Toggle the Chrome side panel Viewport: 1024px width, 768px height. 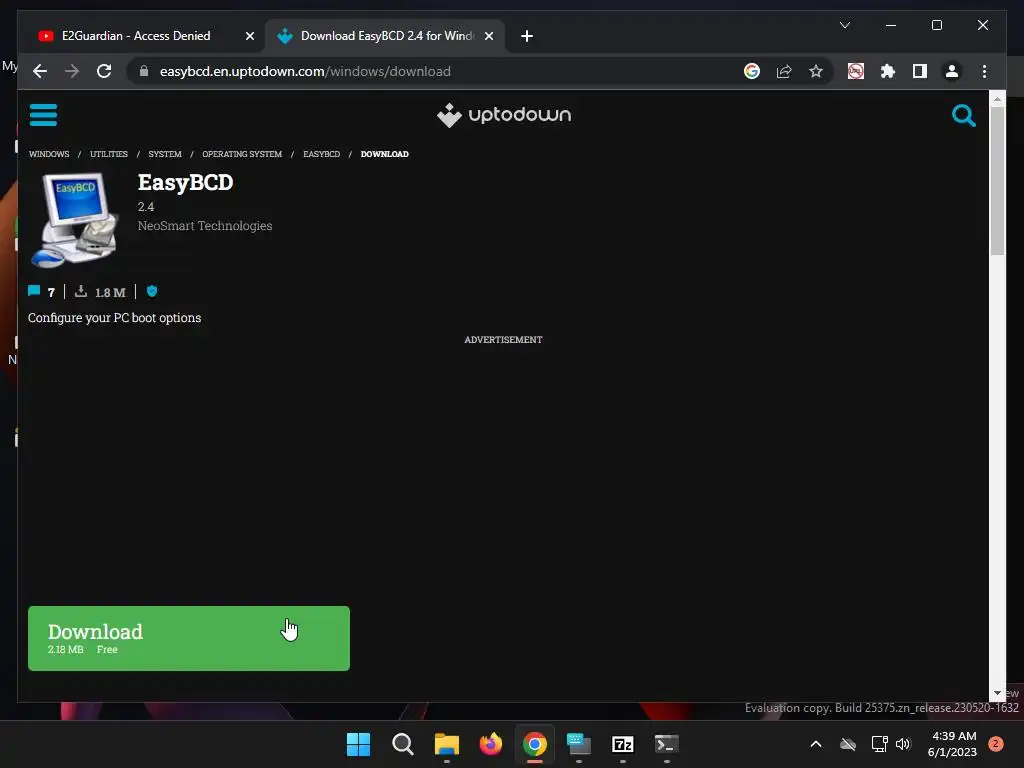[x=920, y=71]
